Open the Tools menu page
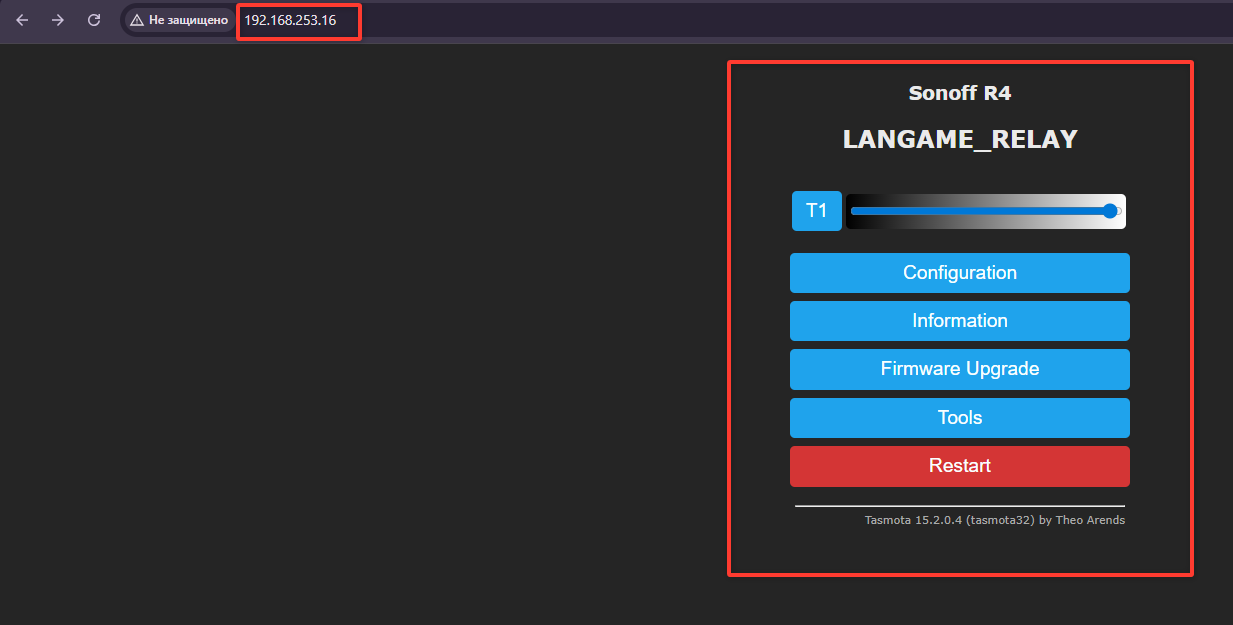The width and height of the screenshot is (1233, 625). [x=960, y=418]
